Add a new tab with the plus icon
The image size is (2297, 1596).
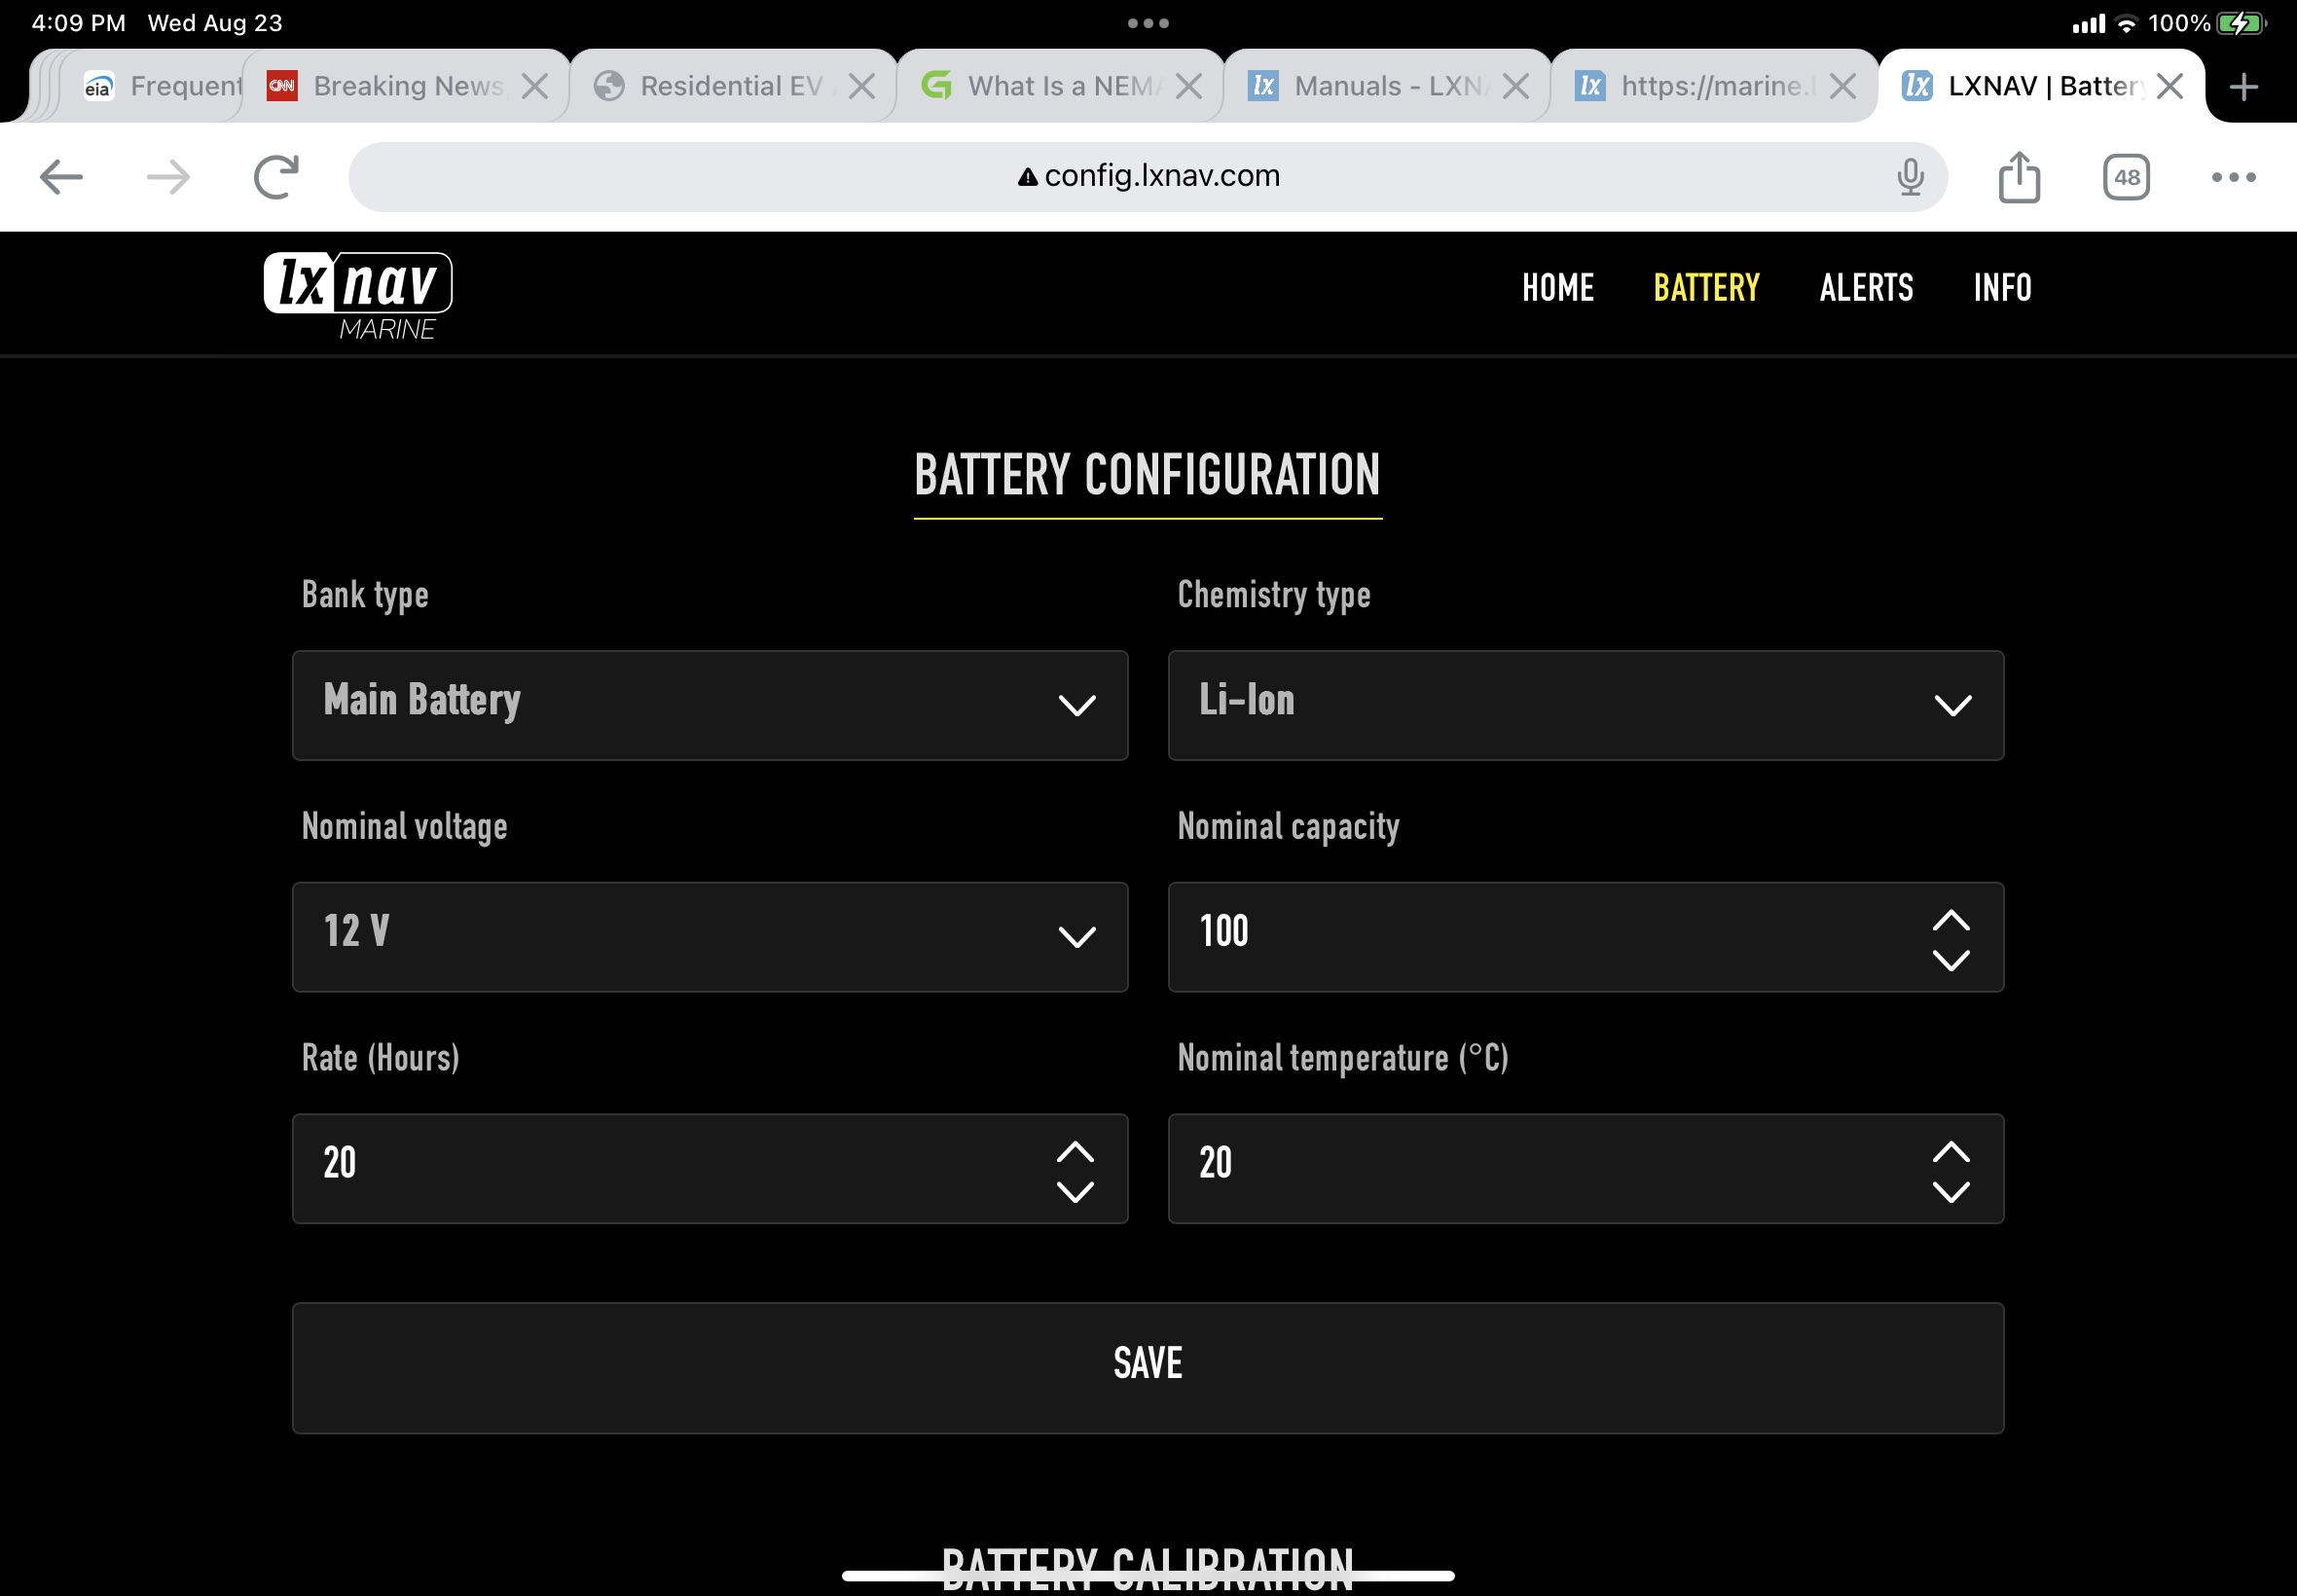tap(2244, 87)
